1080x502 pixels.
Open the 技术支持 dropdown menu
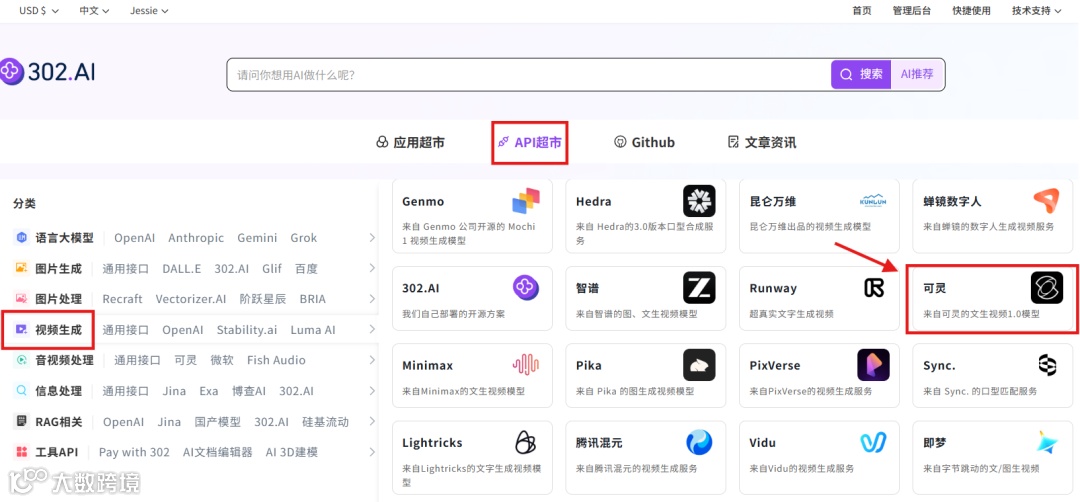pyautogui.click(x=1037, y=10)
